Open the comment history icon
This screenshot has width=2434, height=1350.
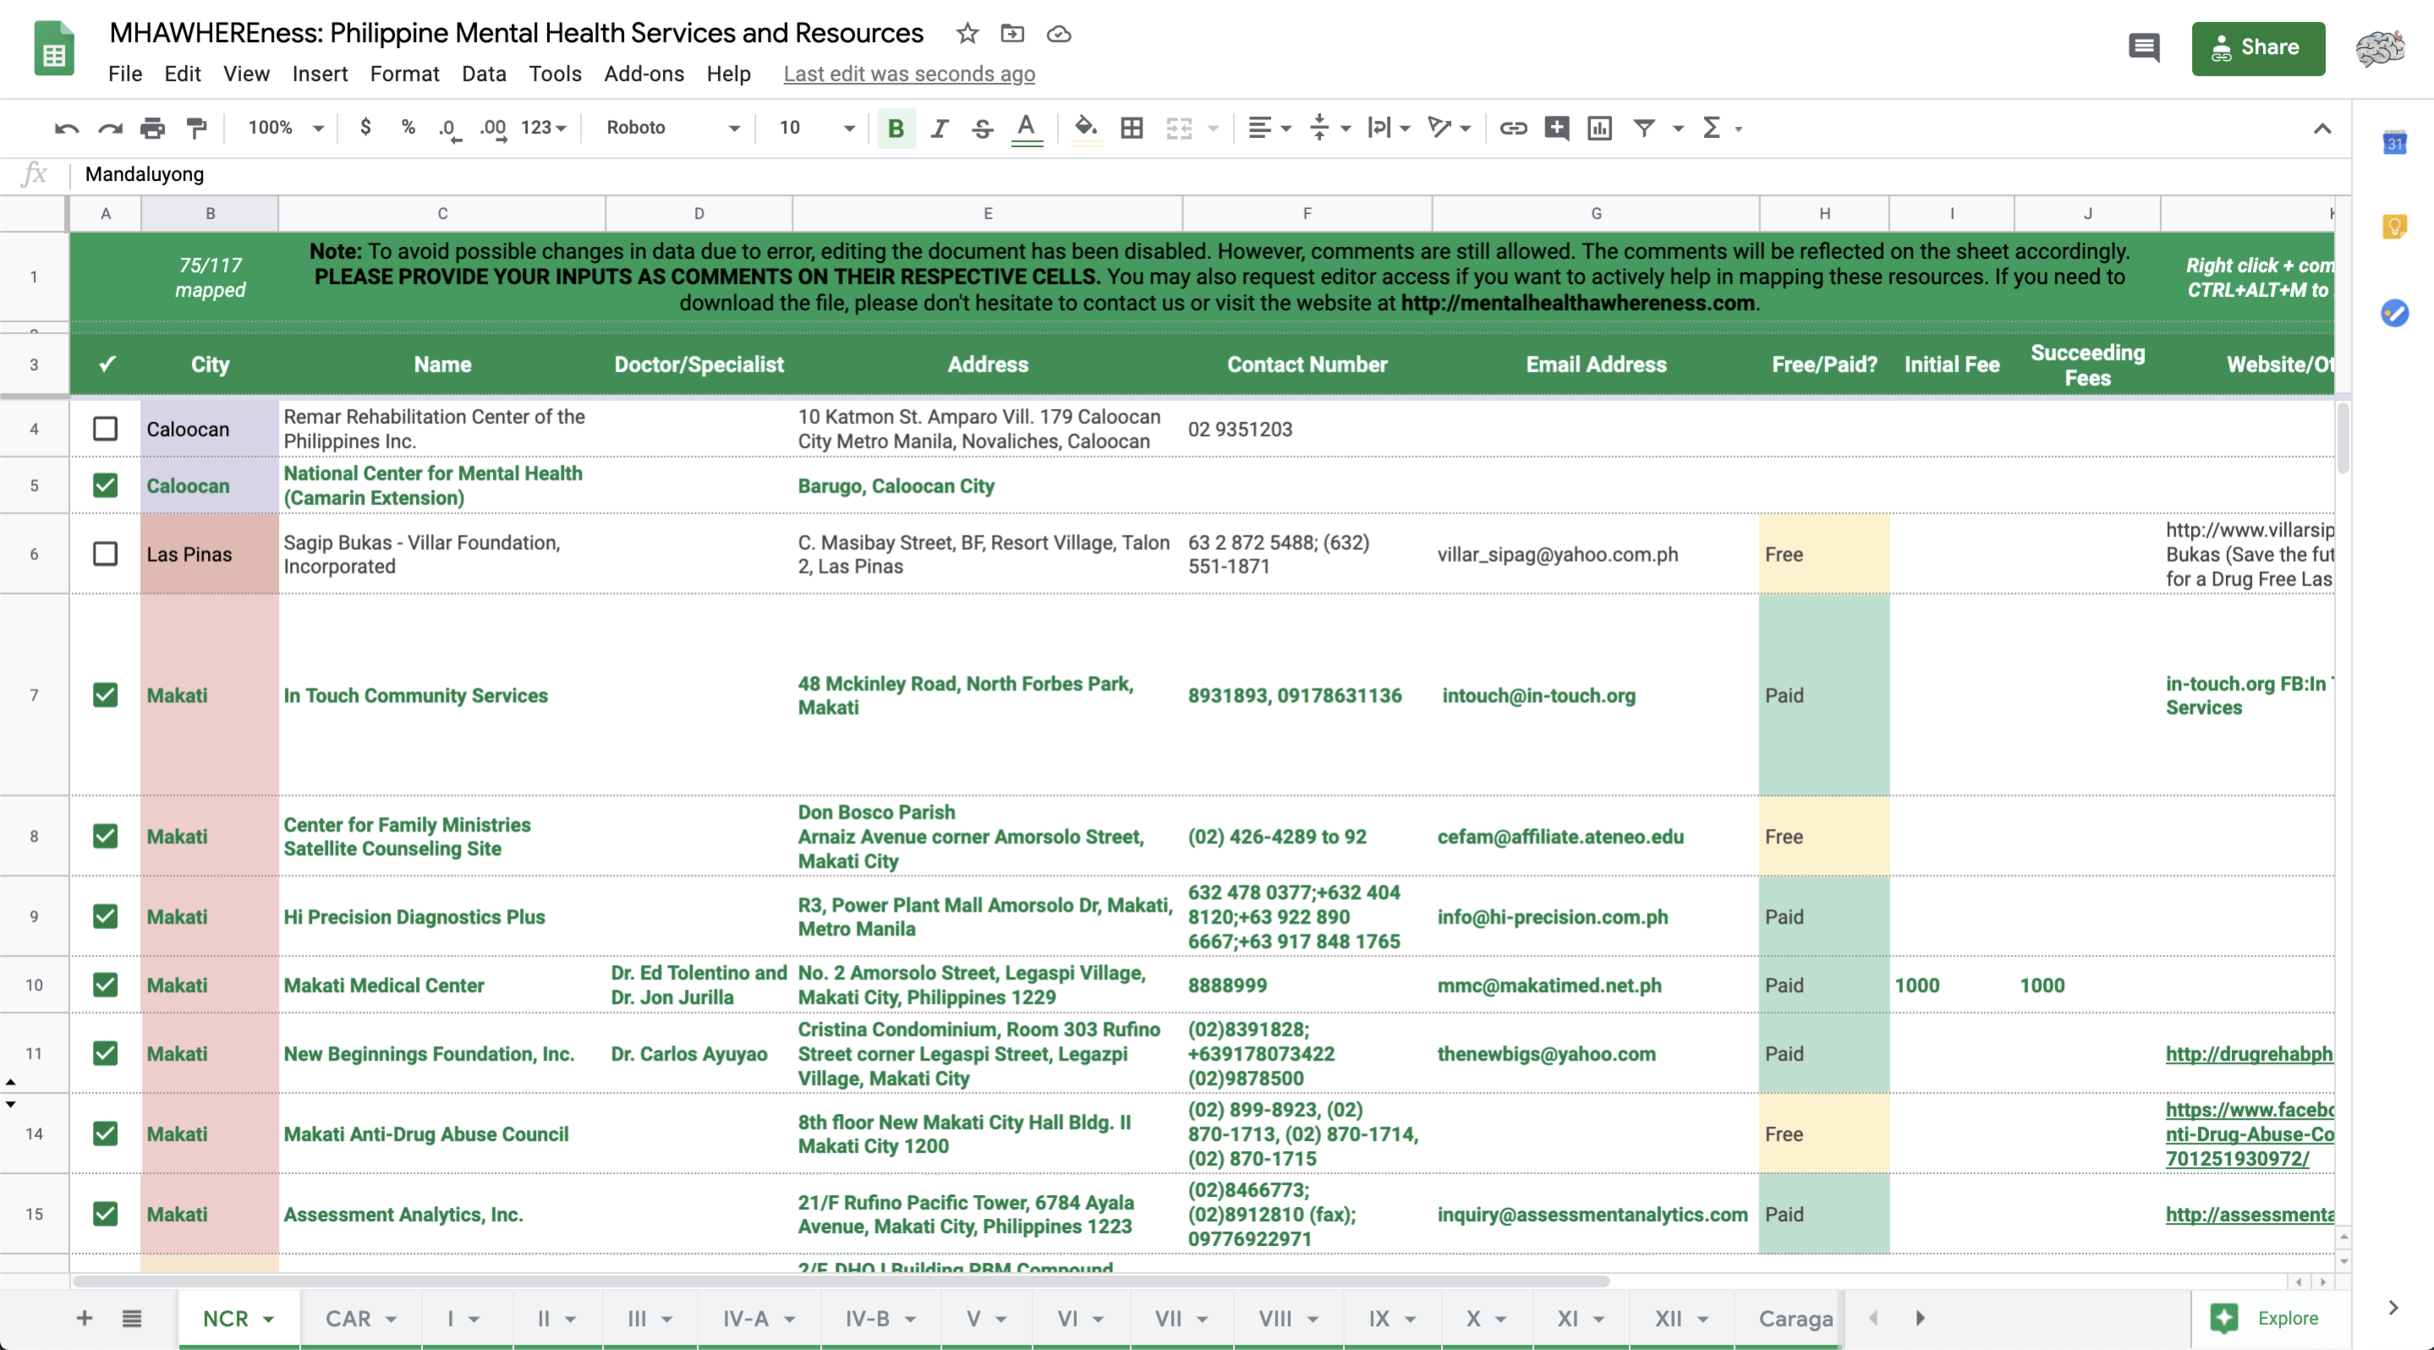[x=2143, y=48]
